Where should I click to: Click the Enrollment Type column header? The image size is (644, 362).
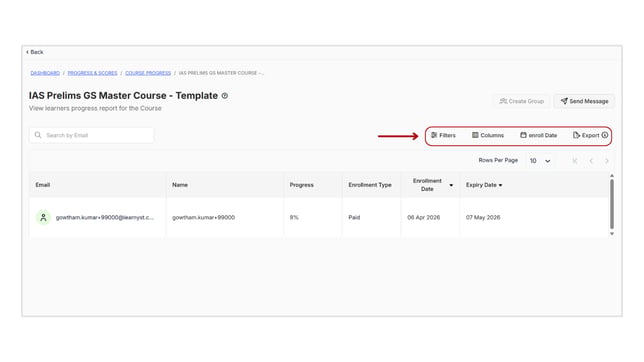(x=370, y=185)
